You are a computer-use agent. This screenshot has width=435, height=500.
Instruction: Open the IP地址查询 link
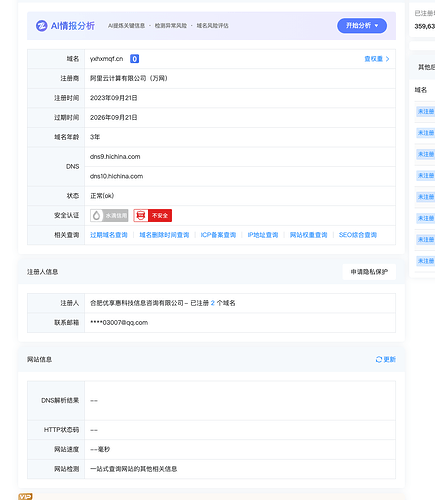click(263, 235)
